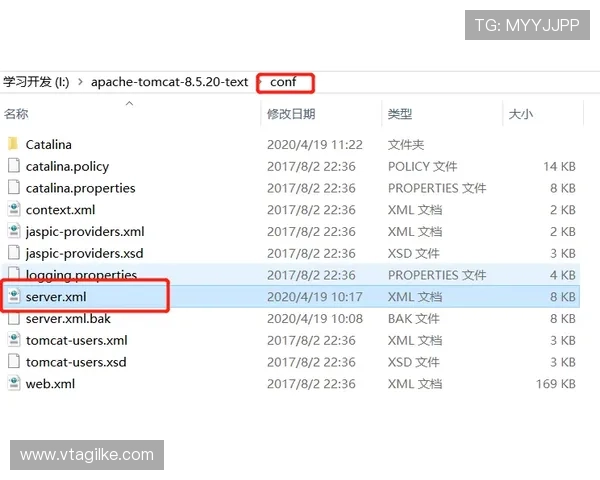Click the server.xml file icon
The height and width of the screenshot is (480, 600).
click(x=14, y=296)
